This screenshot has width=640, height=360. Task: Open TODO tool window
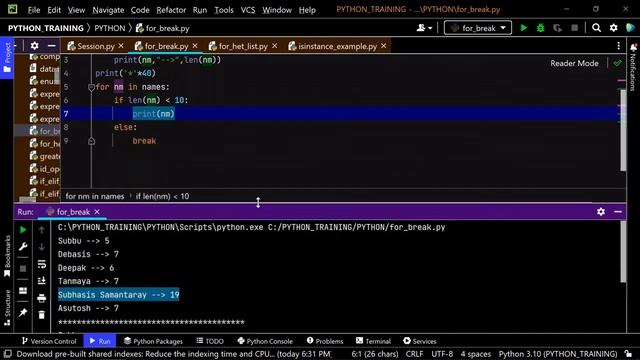point(210,341)
